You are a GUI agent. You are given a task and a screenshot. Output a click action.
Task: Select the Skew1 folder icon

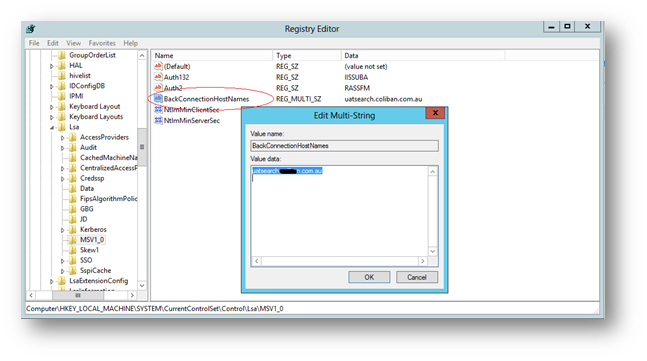[73, 250]
